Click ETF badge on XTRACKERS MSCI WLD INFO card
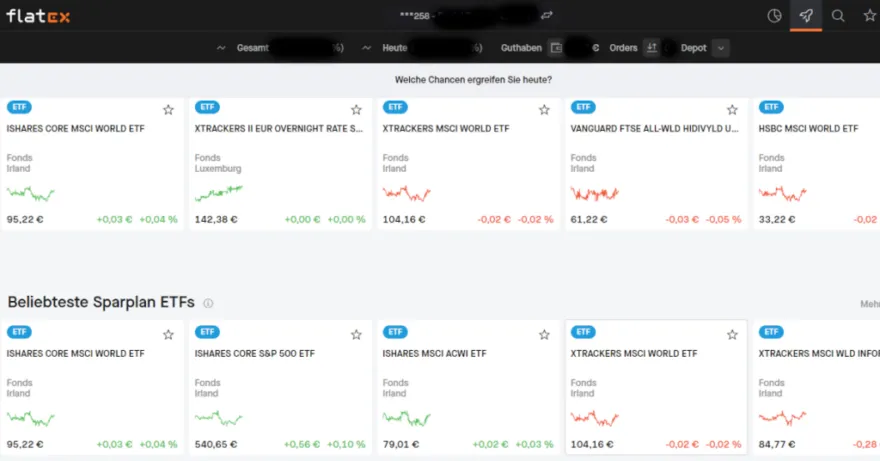Viewport: 880px width, 461px height. click(x=771, y=332)
